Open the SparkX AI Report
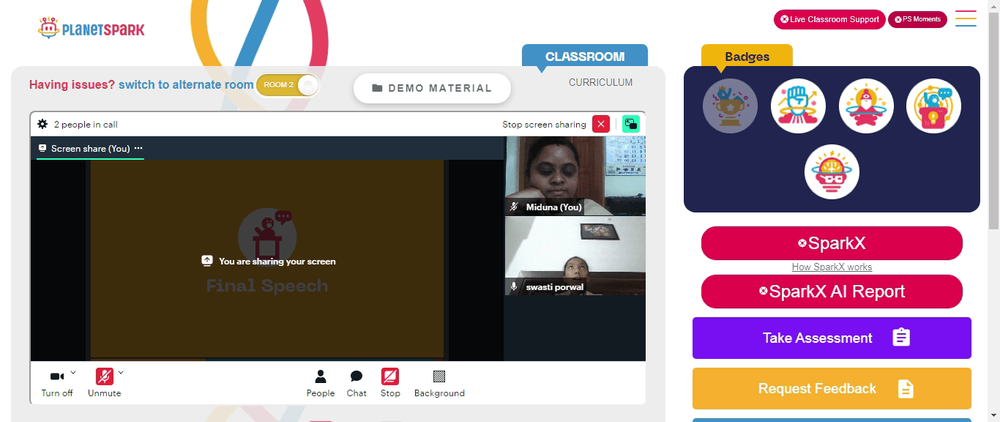This screenshot has width=1000, height=422. [x=832, y=291]
